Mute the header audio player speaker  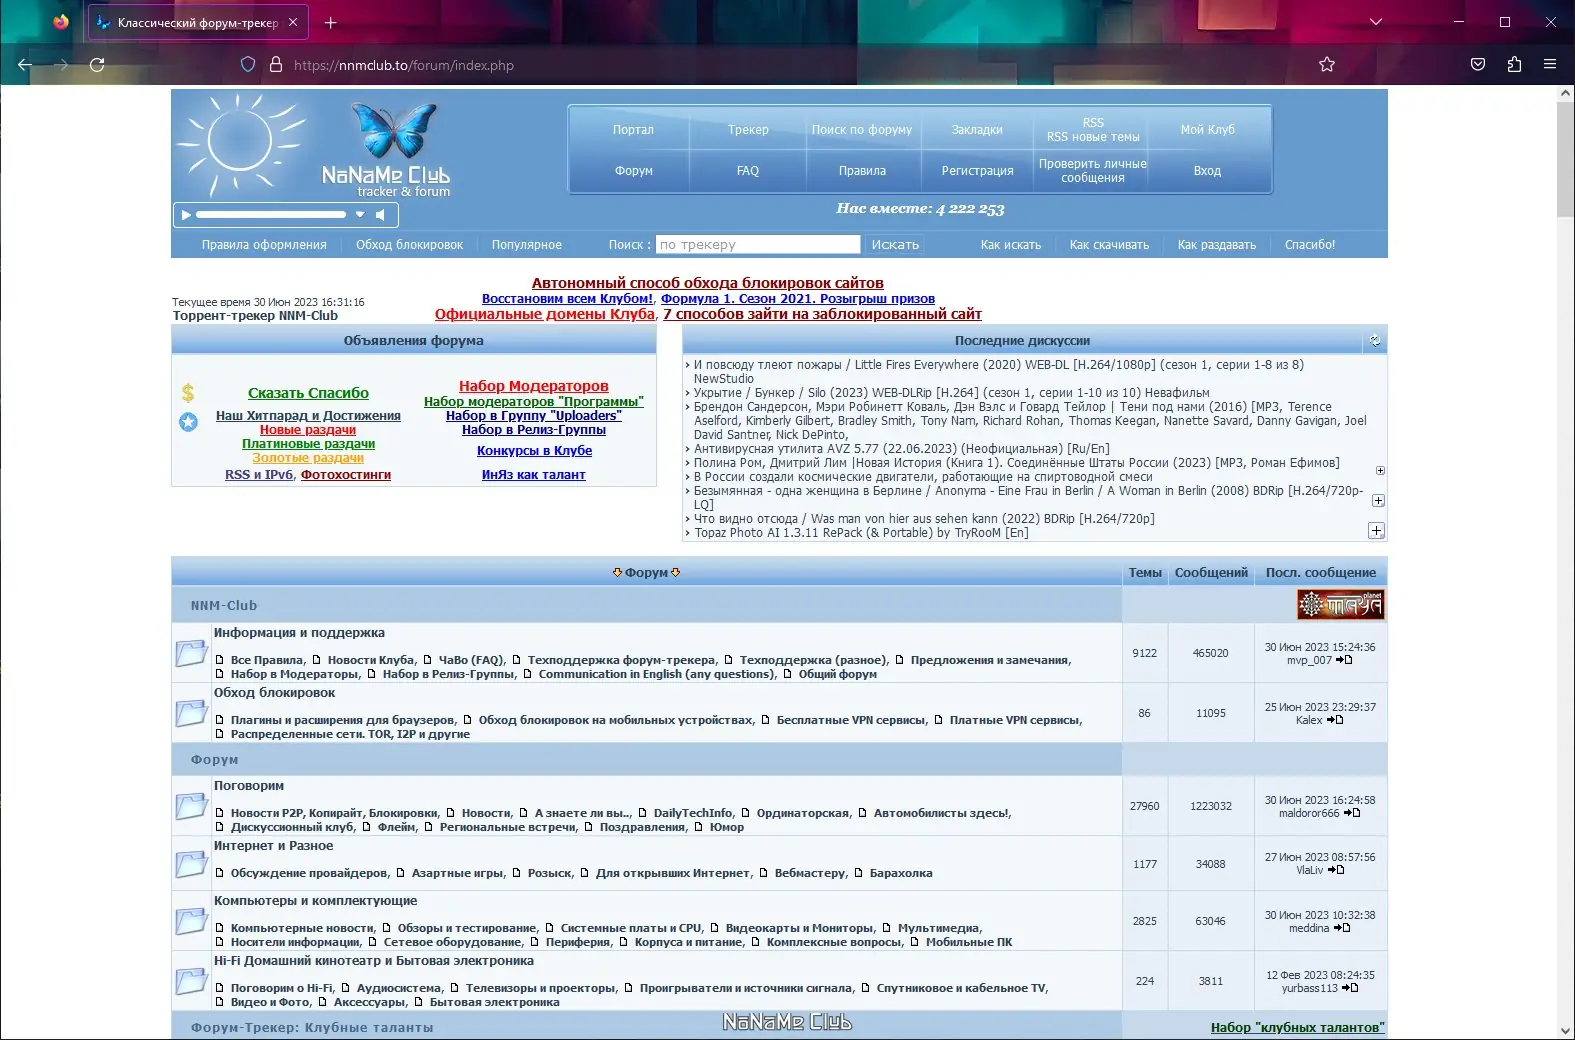click(380, 214)
